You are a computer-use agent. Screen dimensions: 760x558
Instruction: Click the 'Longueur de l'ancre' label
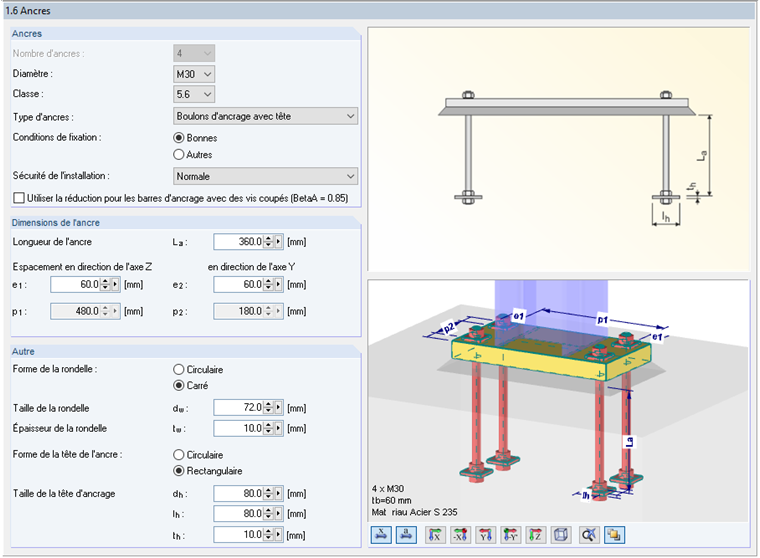[52, 241]
